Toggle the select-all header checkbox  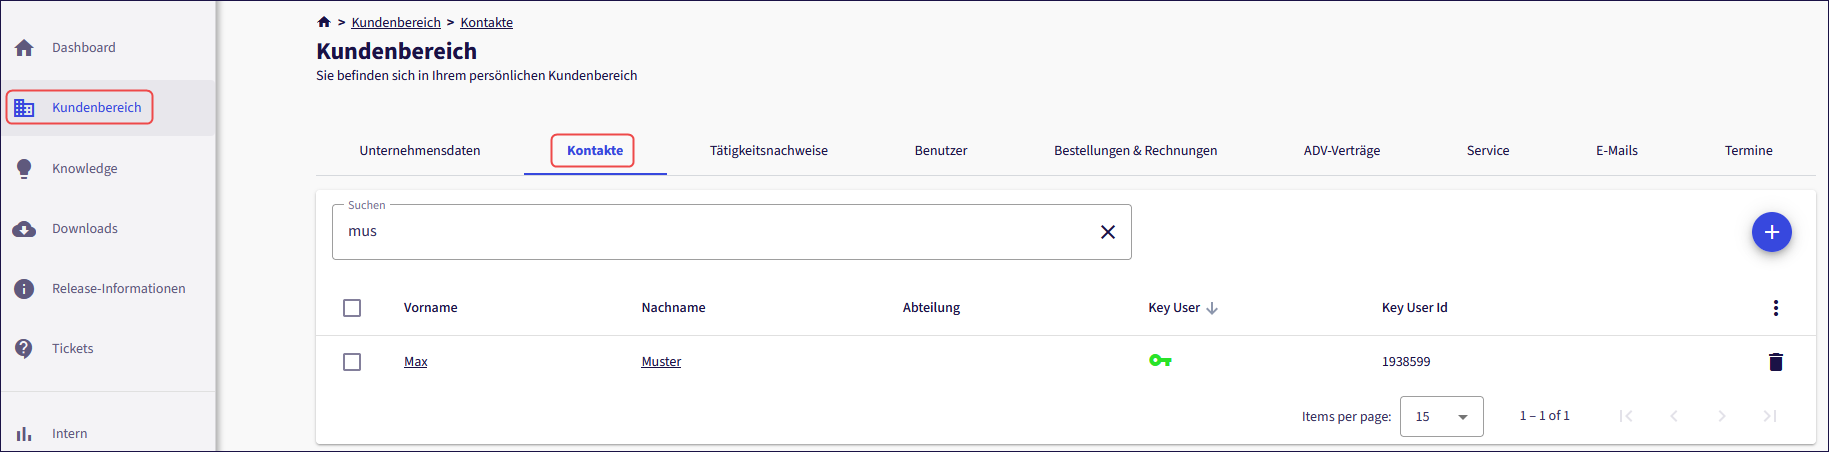pos(352,308)
